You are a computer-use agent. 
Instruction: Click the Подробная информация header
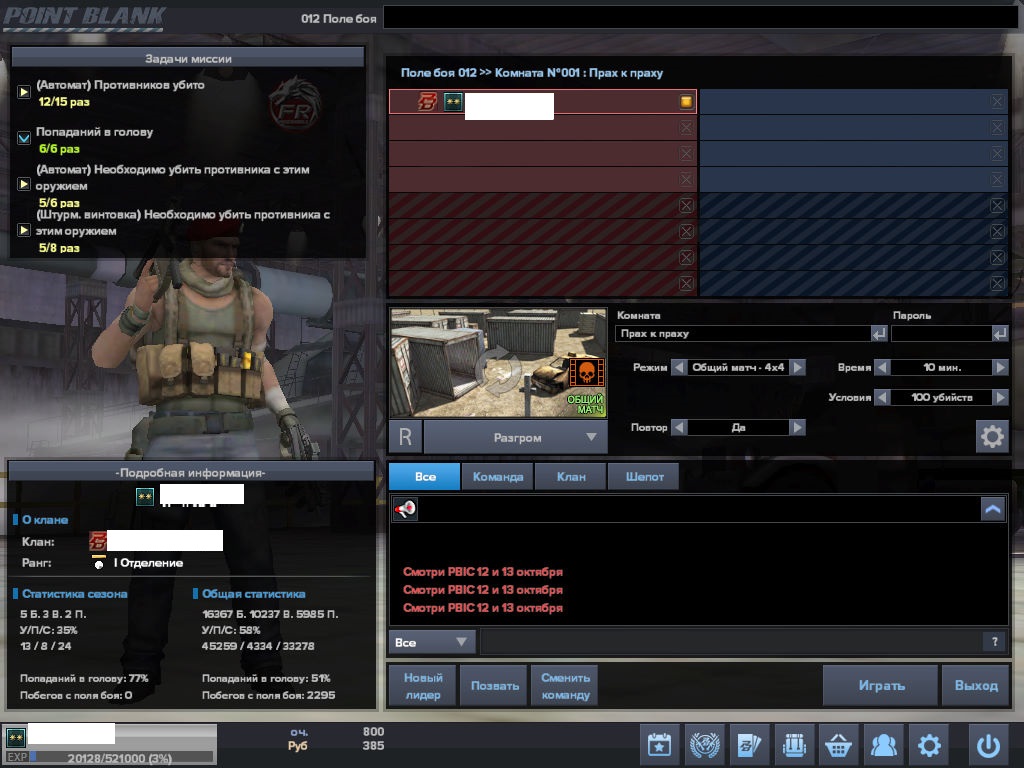[x=190, y=472]
